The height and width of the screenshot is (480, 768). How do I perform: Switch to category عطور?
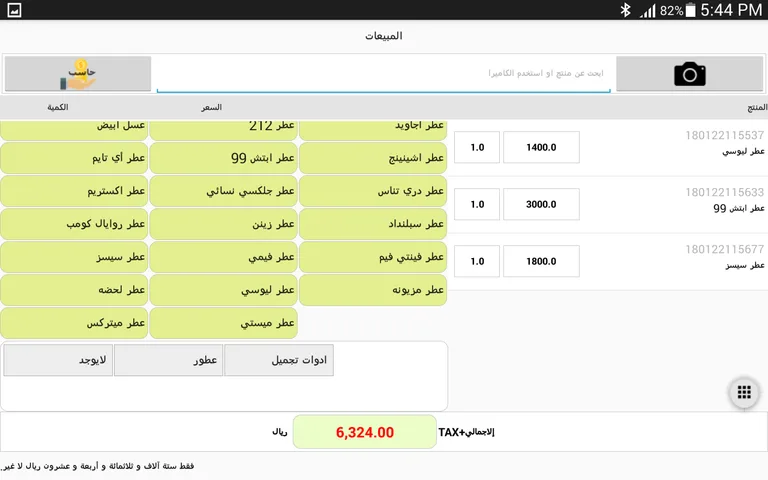coord(168,360)
